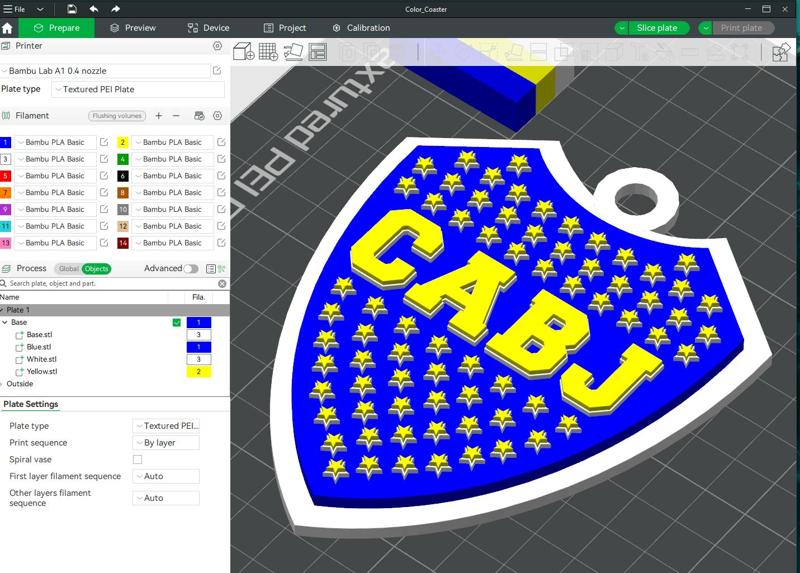This screenshot has height=573, width=800.
Task: Expand the Outside tree node
Action: tap(2, 384)
